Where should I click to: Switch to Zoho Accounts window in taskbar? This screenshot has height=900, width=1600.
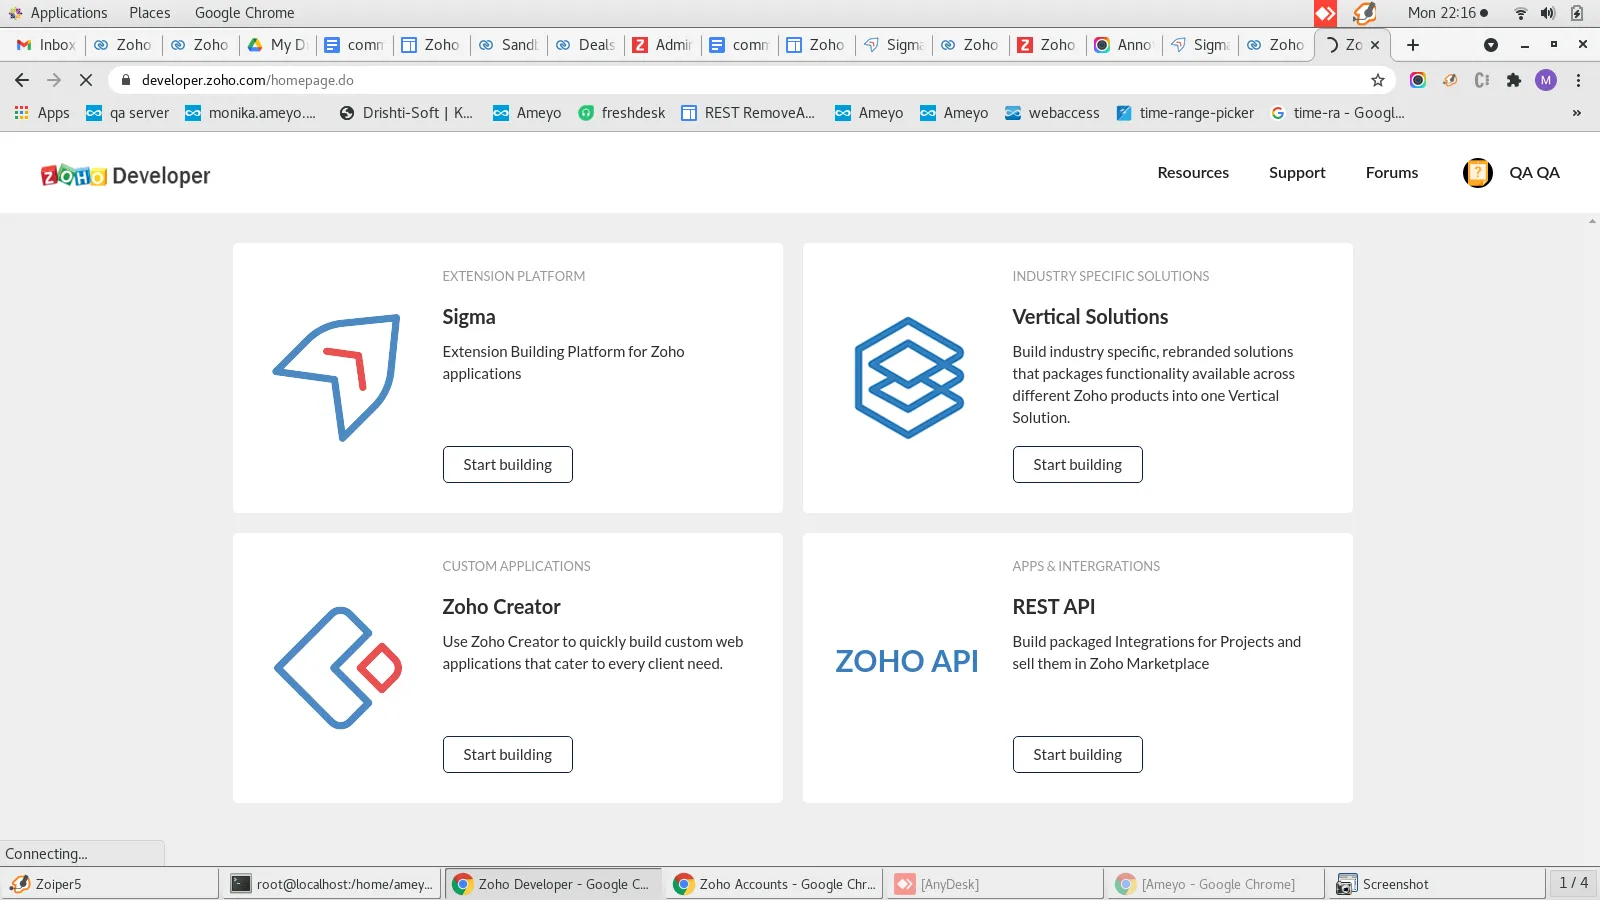coord(775,884)
